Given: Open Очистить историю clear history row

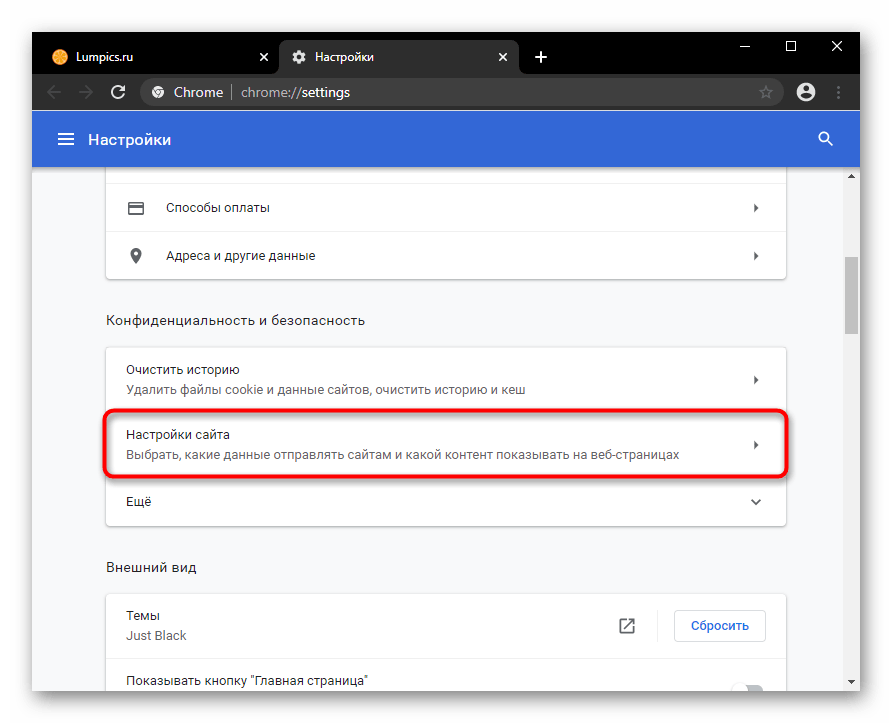Looking at the screenshot, I should (x=445, y=380).
